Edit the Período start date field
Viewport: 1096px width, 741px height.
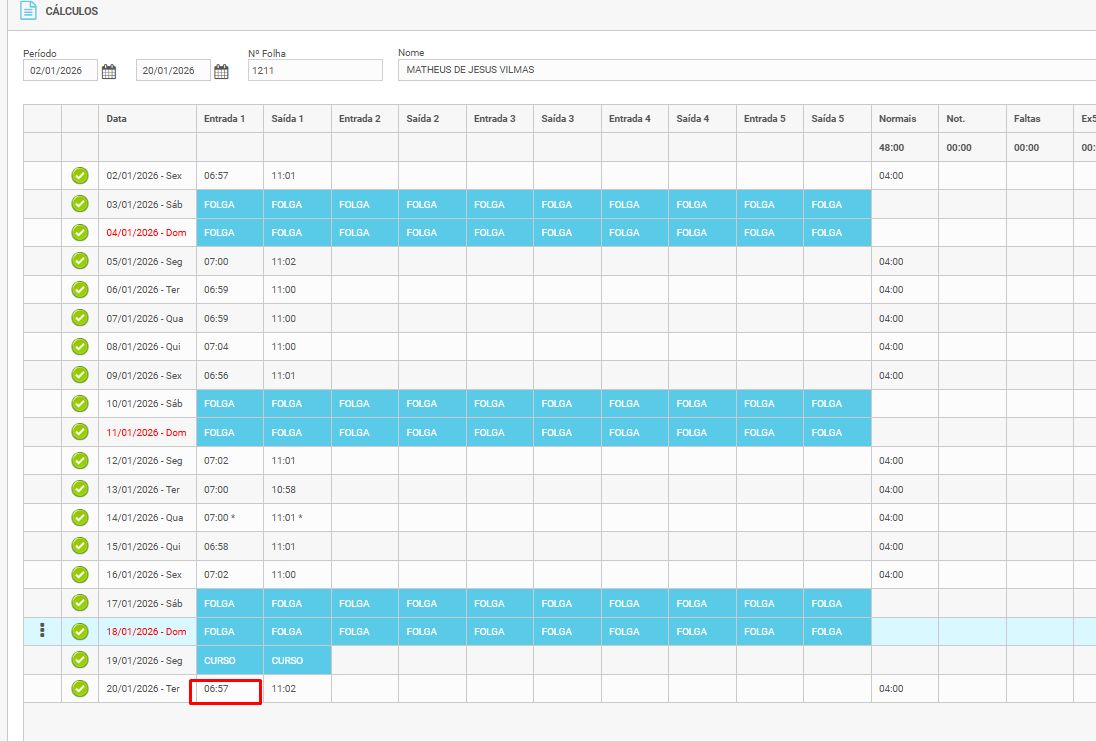pyautogui.click(x=60, y=71)
